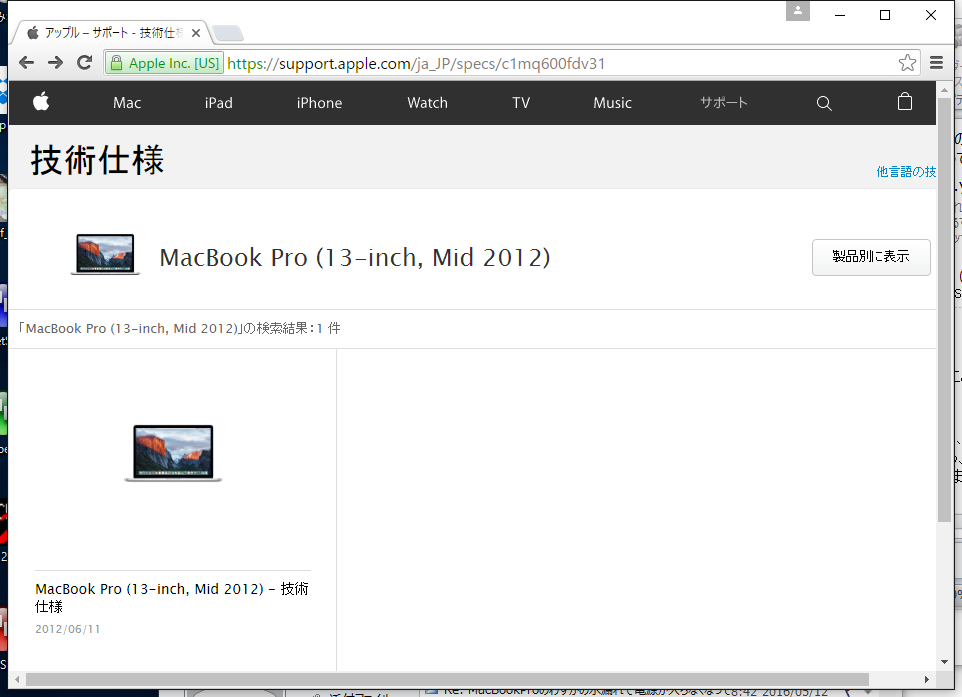
Task: Click the 他言語 link at right
Action: coord(906,172)
